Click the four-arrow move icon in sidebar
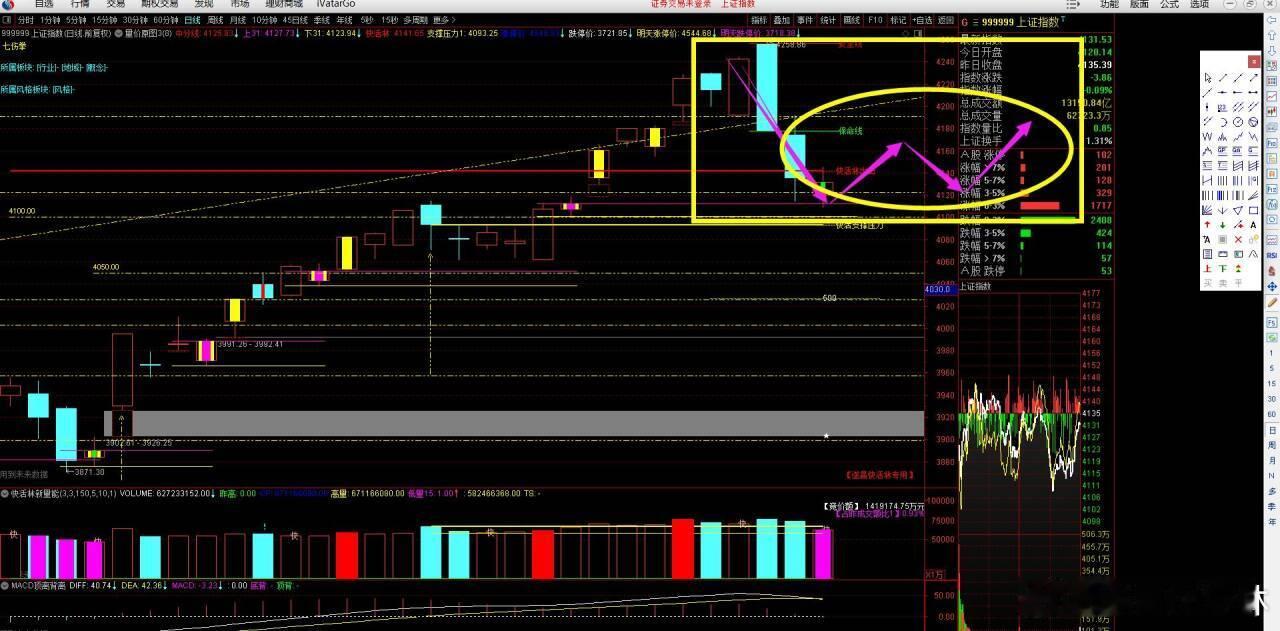The image size is (1280, 631). pyautogui.click(x=1272, y=287)
